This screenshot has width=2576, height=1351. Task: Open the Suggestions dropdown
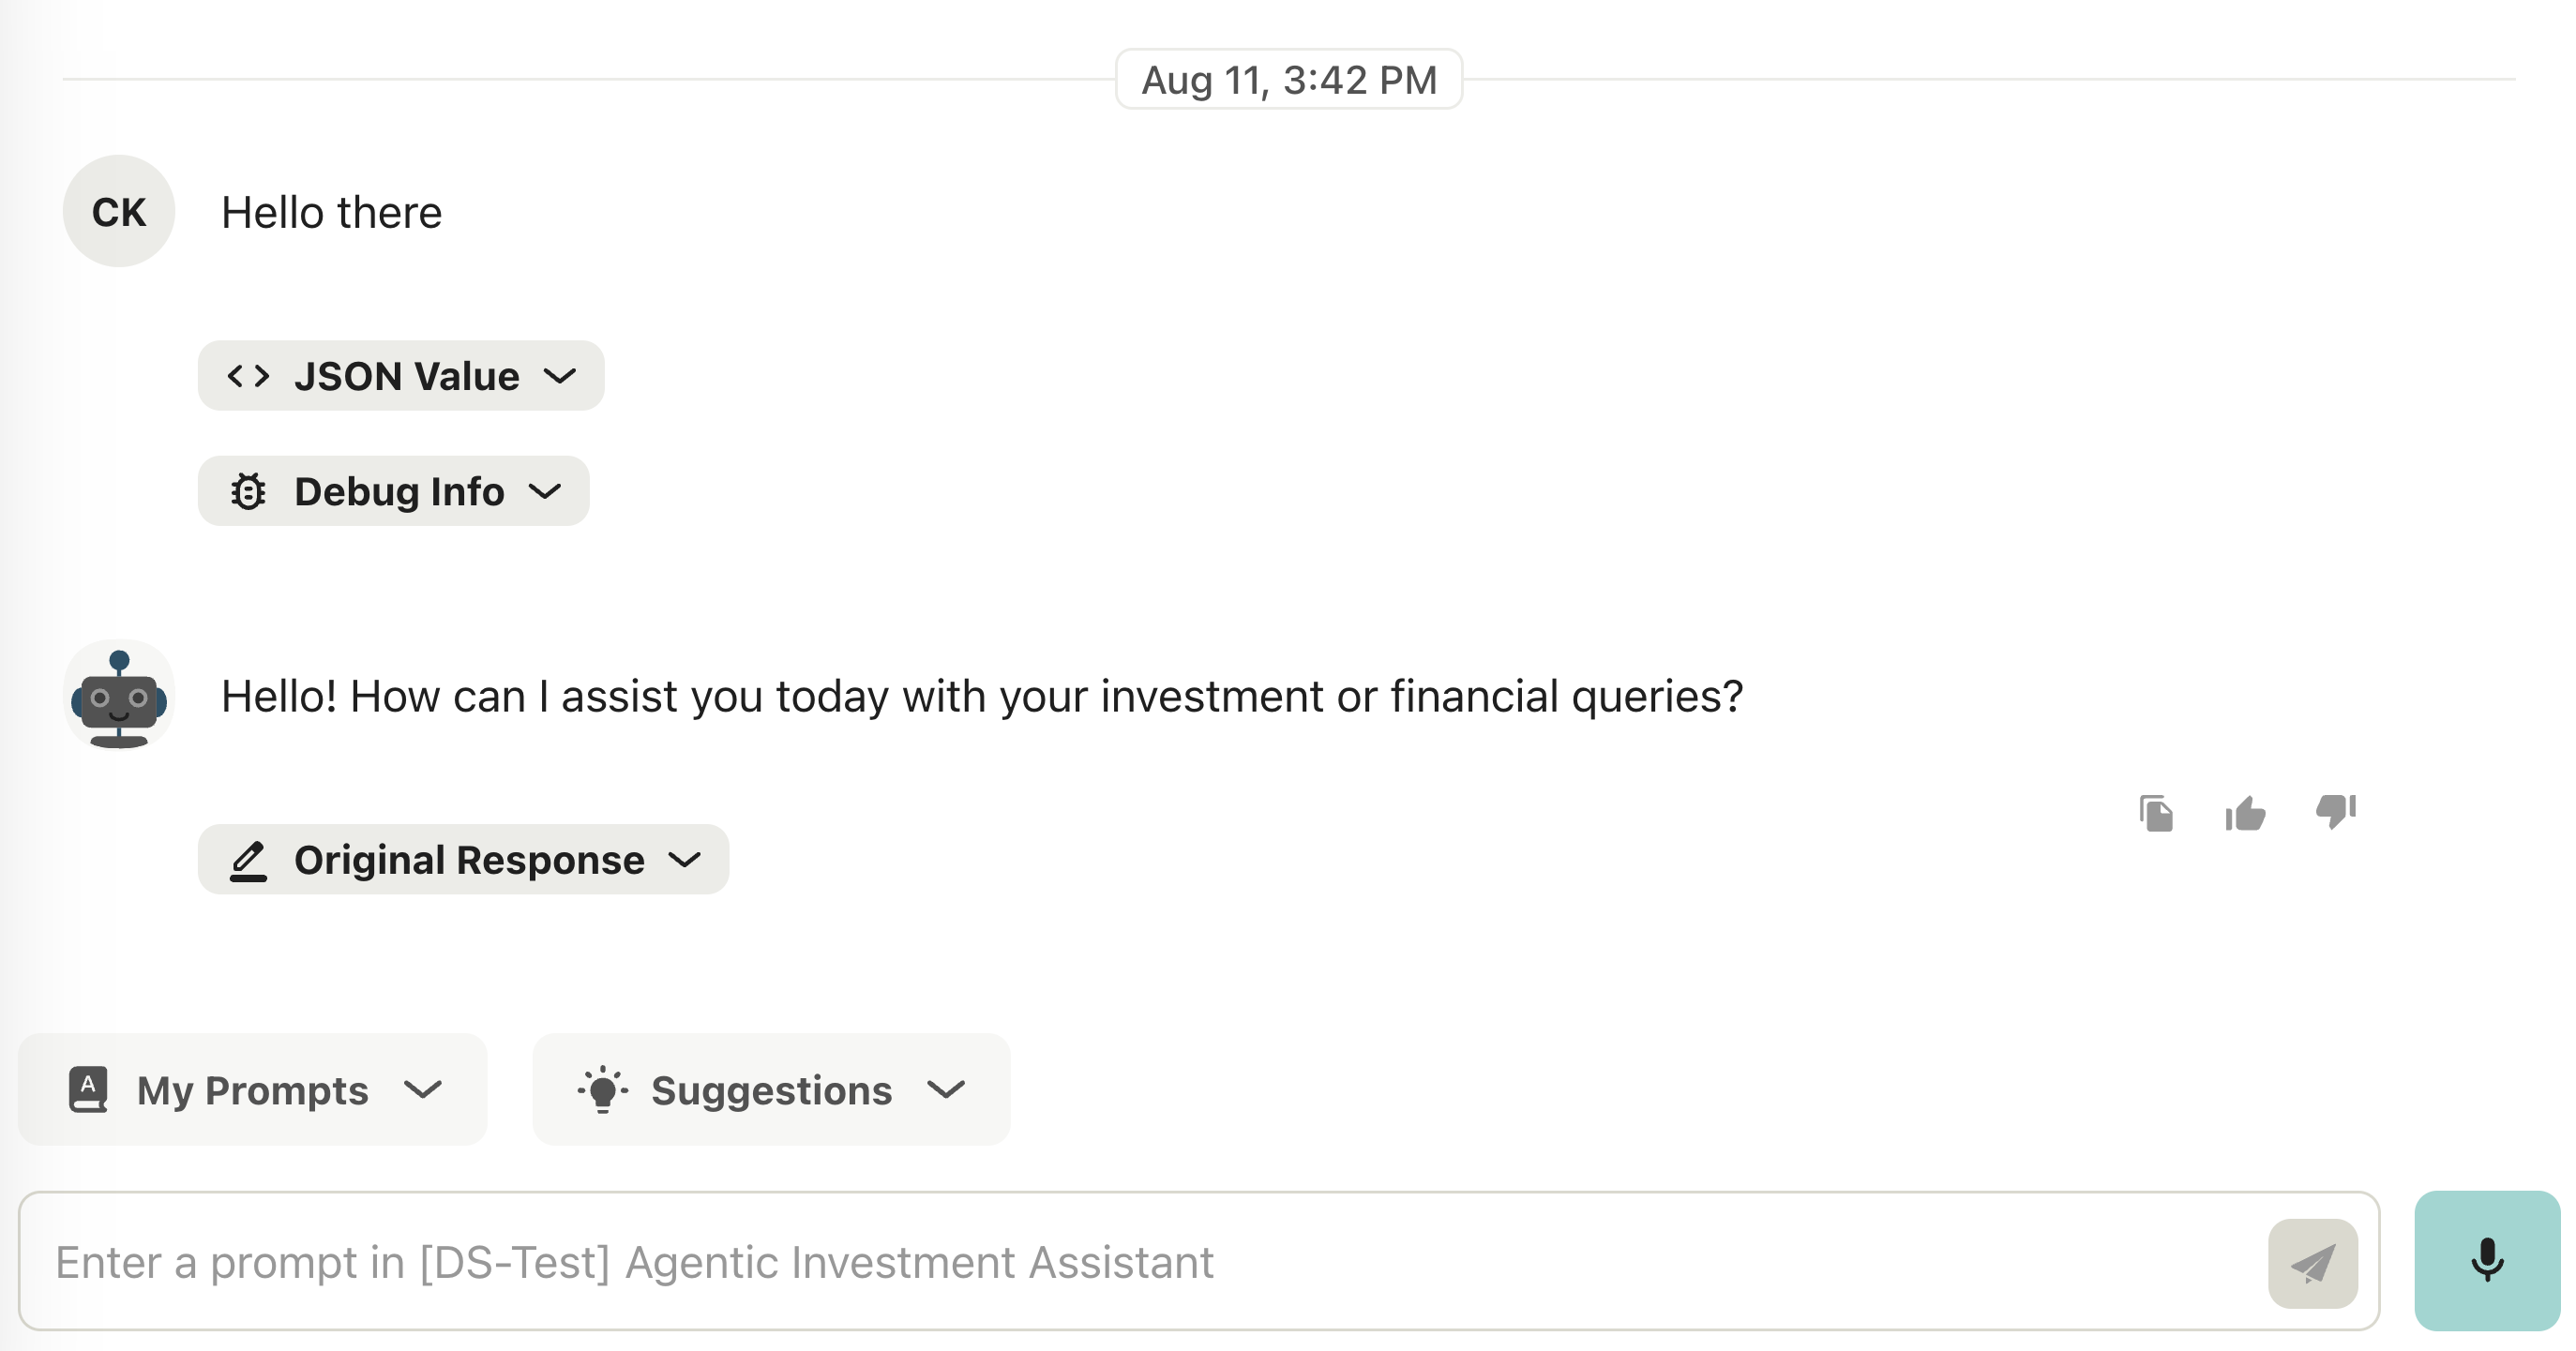tap(946, 1090)
